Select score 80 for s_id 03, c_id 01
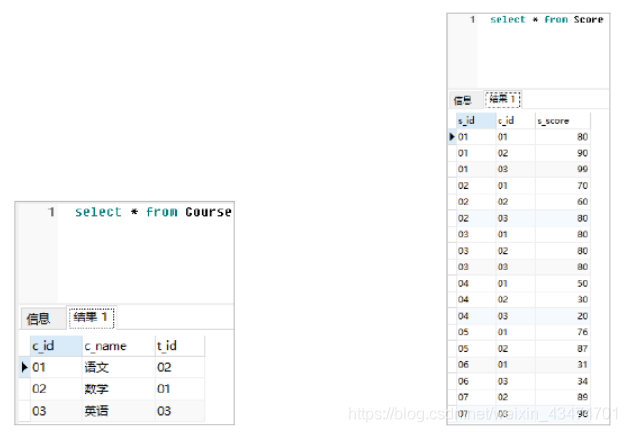627x432 pixels. (563, 234)
